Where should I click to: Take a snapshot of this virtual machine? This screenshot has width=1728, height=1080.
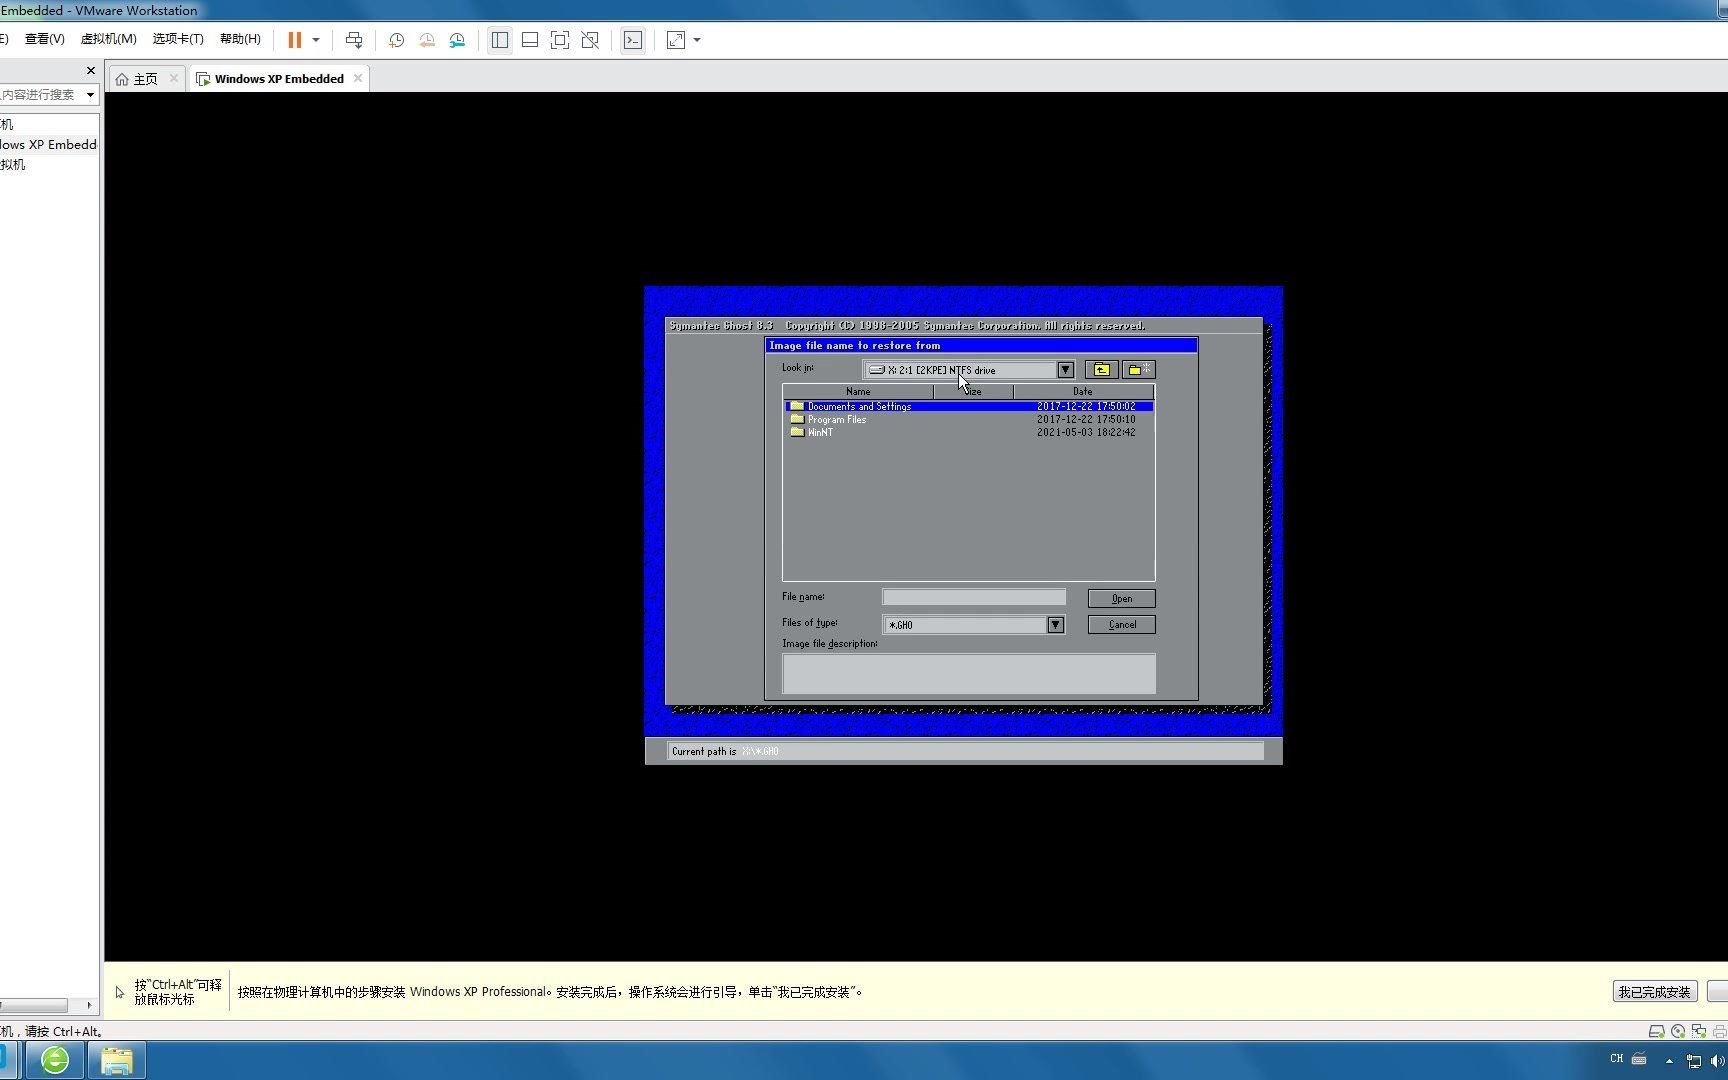(396, 40)
